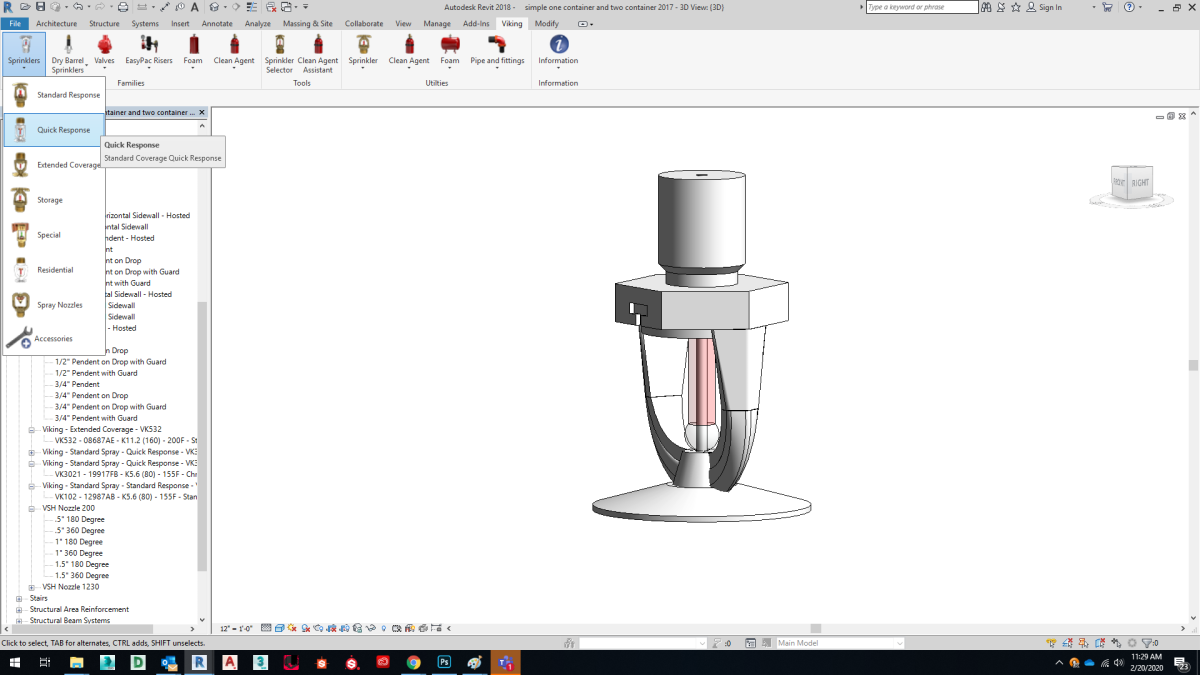Open Outlook from taskbar
This screenshot has width=1200, height=675.
point(168,662)
